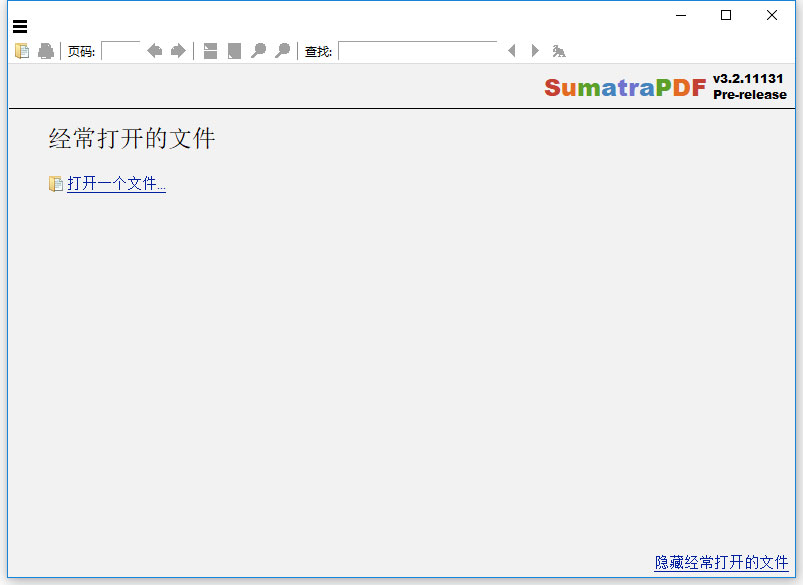Screen dimensions: 803x585
Task: Click the zoom out magnifier icon
Action: [x=258, y=51]
